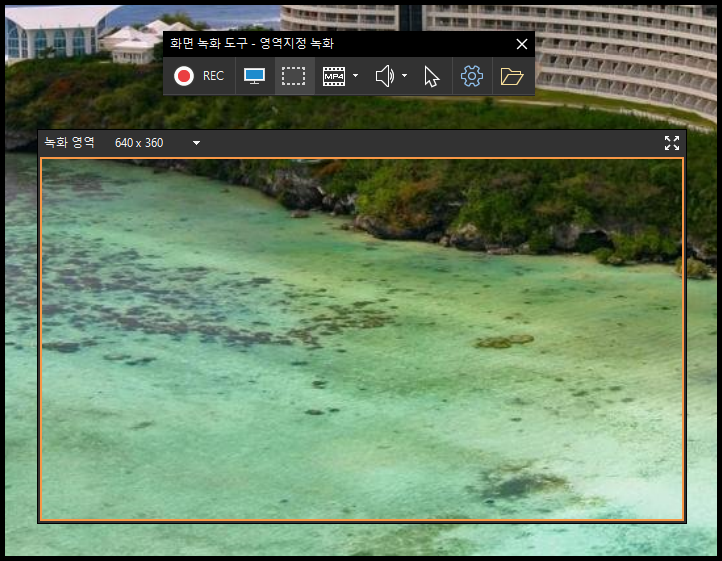722x561 pixels.
Task: Start recording with the REC button
Action: tap(199, 76)
